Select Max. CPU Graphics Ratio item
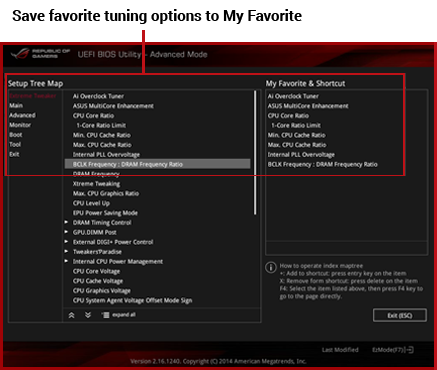This screenshot has height=370, width=437. 106,193
